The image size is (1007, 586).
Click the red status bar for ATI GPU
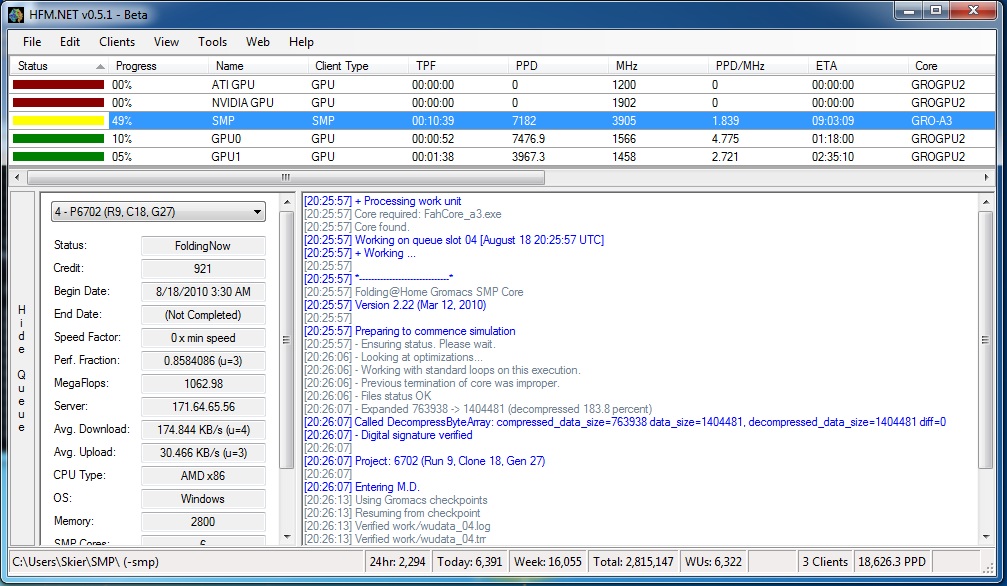click(x=58, y=85)
